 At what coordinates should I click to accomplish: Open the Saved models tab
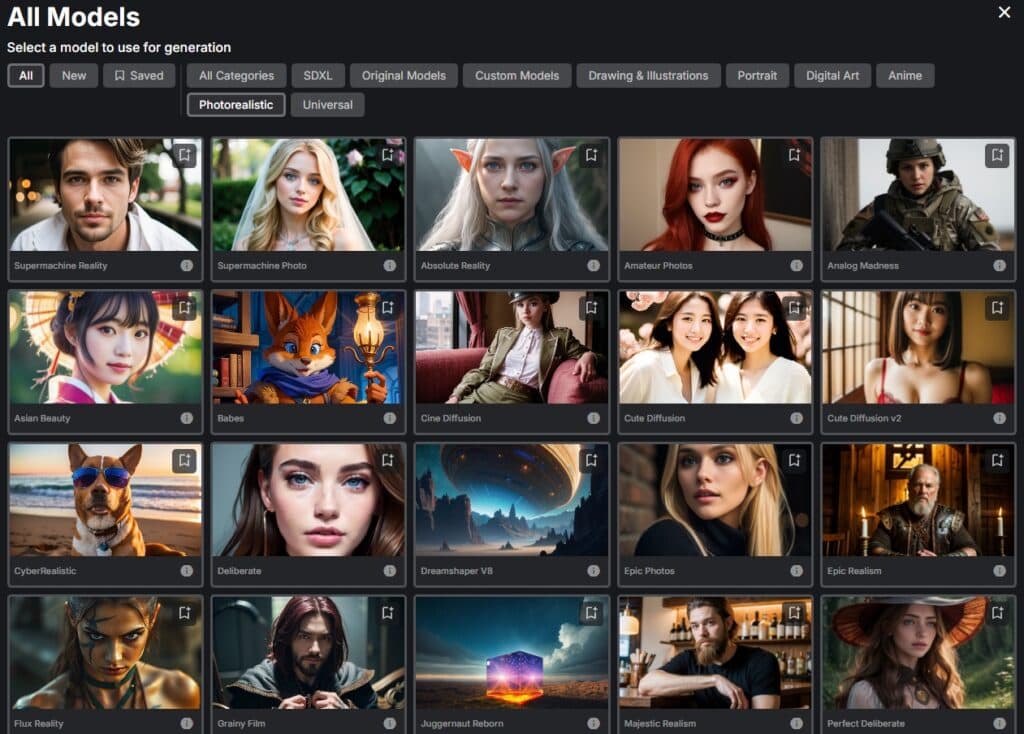click(x=139, y=76)
